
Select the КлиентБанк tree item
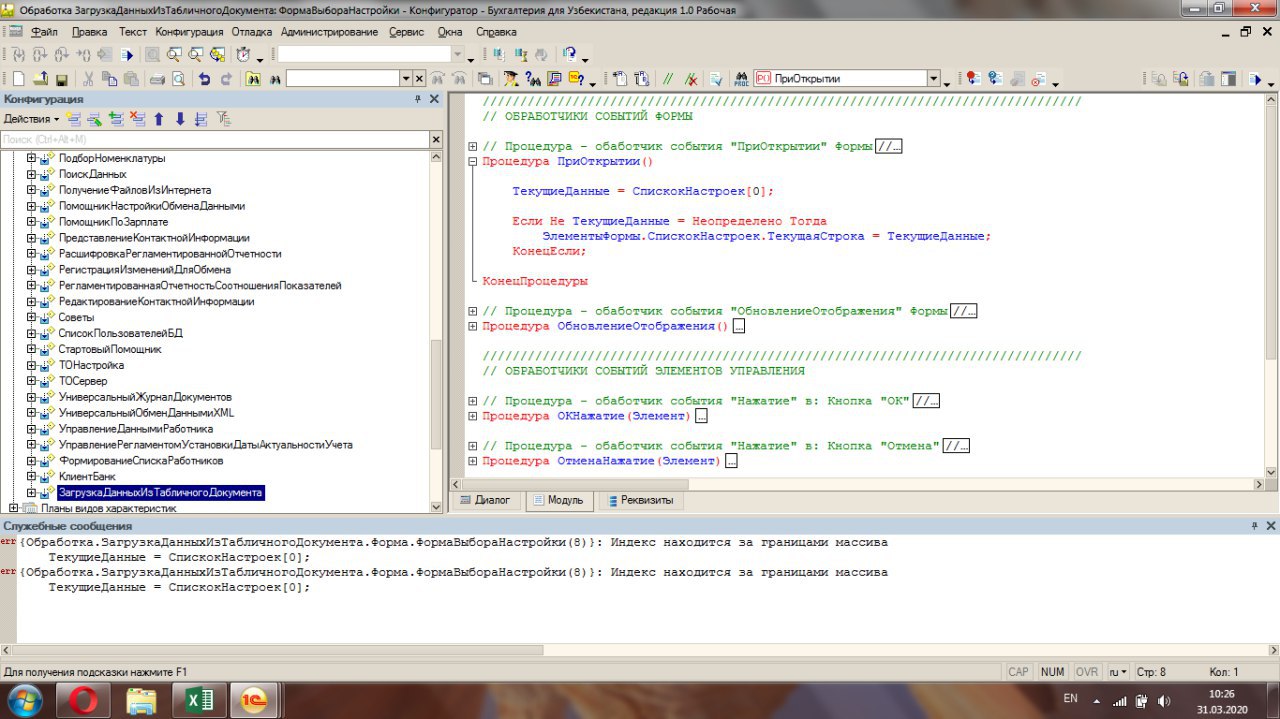[x=87, y=477]
